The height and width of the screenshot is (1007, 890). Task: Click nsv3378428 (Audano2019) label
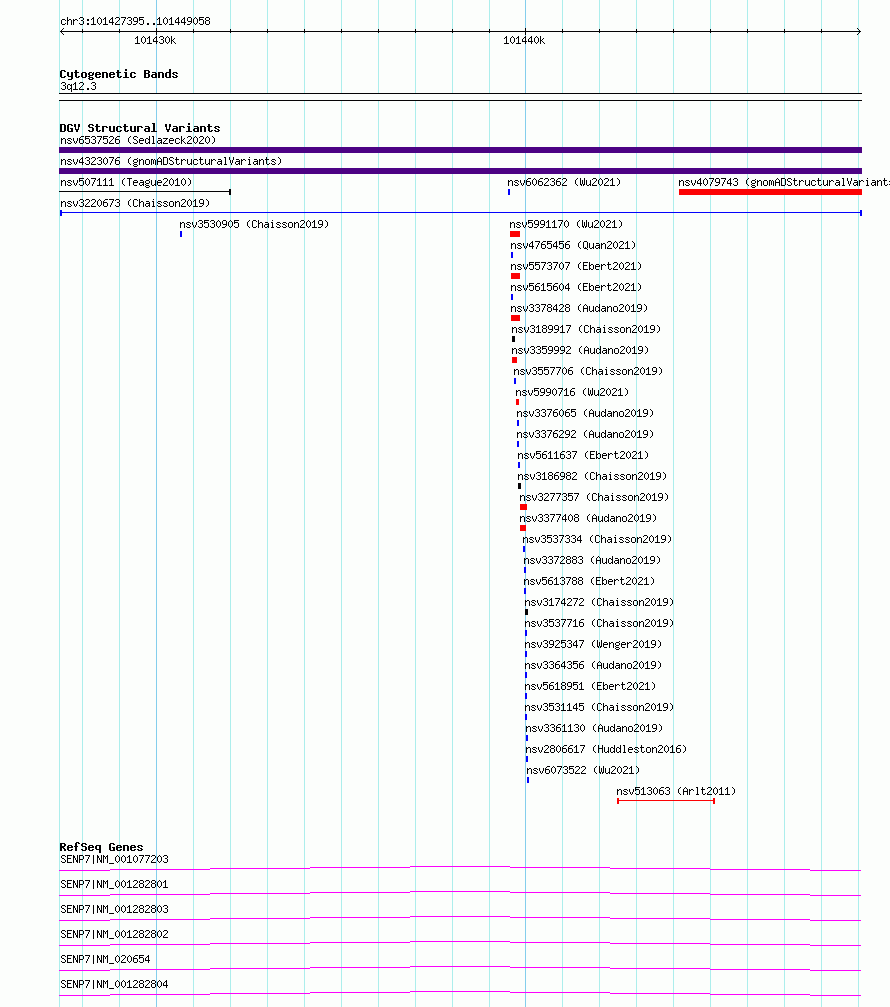(x=579, y=309)
